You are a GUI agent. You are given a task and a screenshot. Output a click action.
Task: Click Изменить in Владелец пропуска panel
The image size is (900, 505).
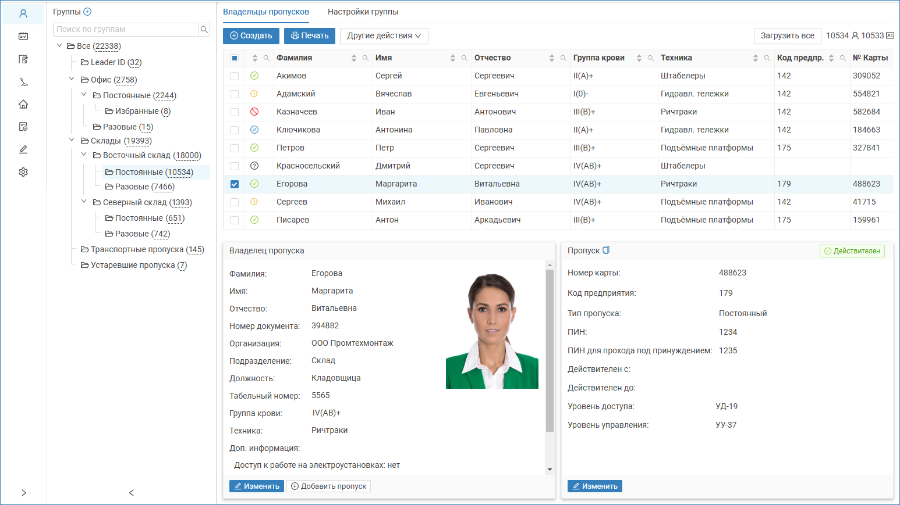(257, 486)
